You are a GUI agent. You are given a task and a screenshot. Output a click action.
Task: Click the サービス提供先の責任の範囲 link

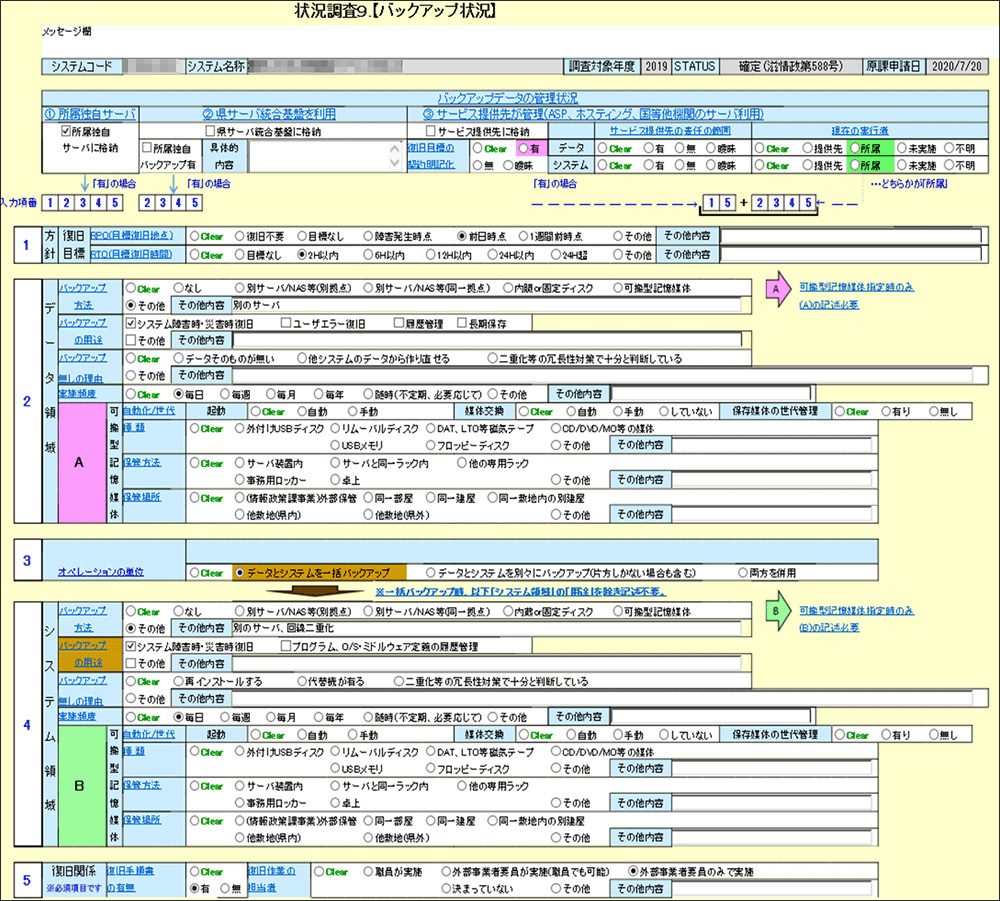click(x=670, y=131)
